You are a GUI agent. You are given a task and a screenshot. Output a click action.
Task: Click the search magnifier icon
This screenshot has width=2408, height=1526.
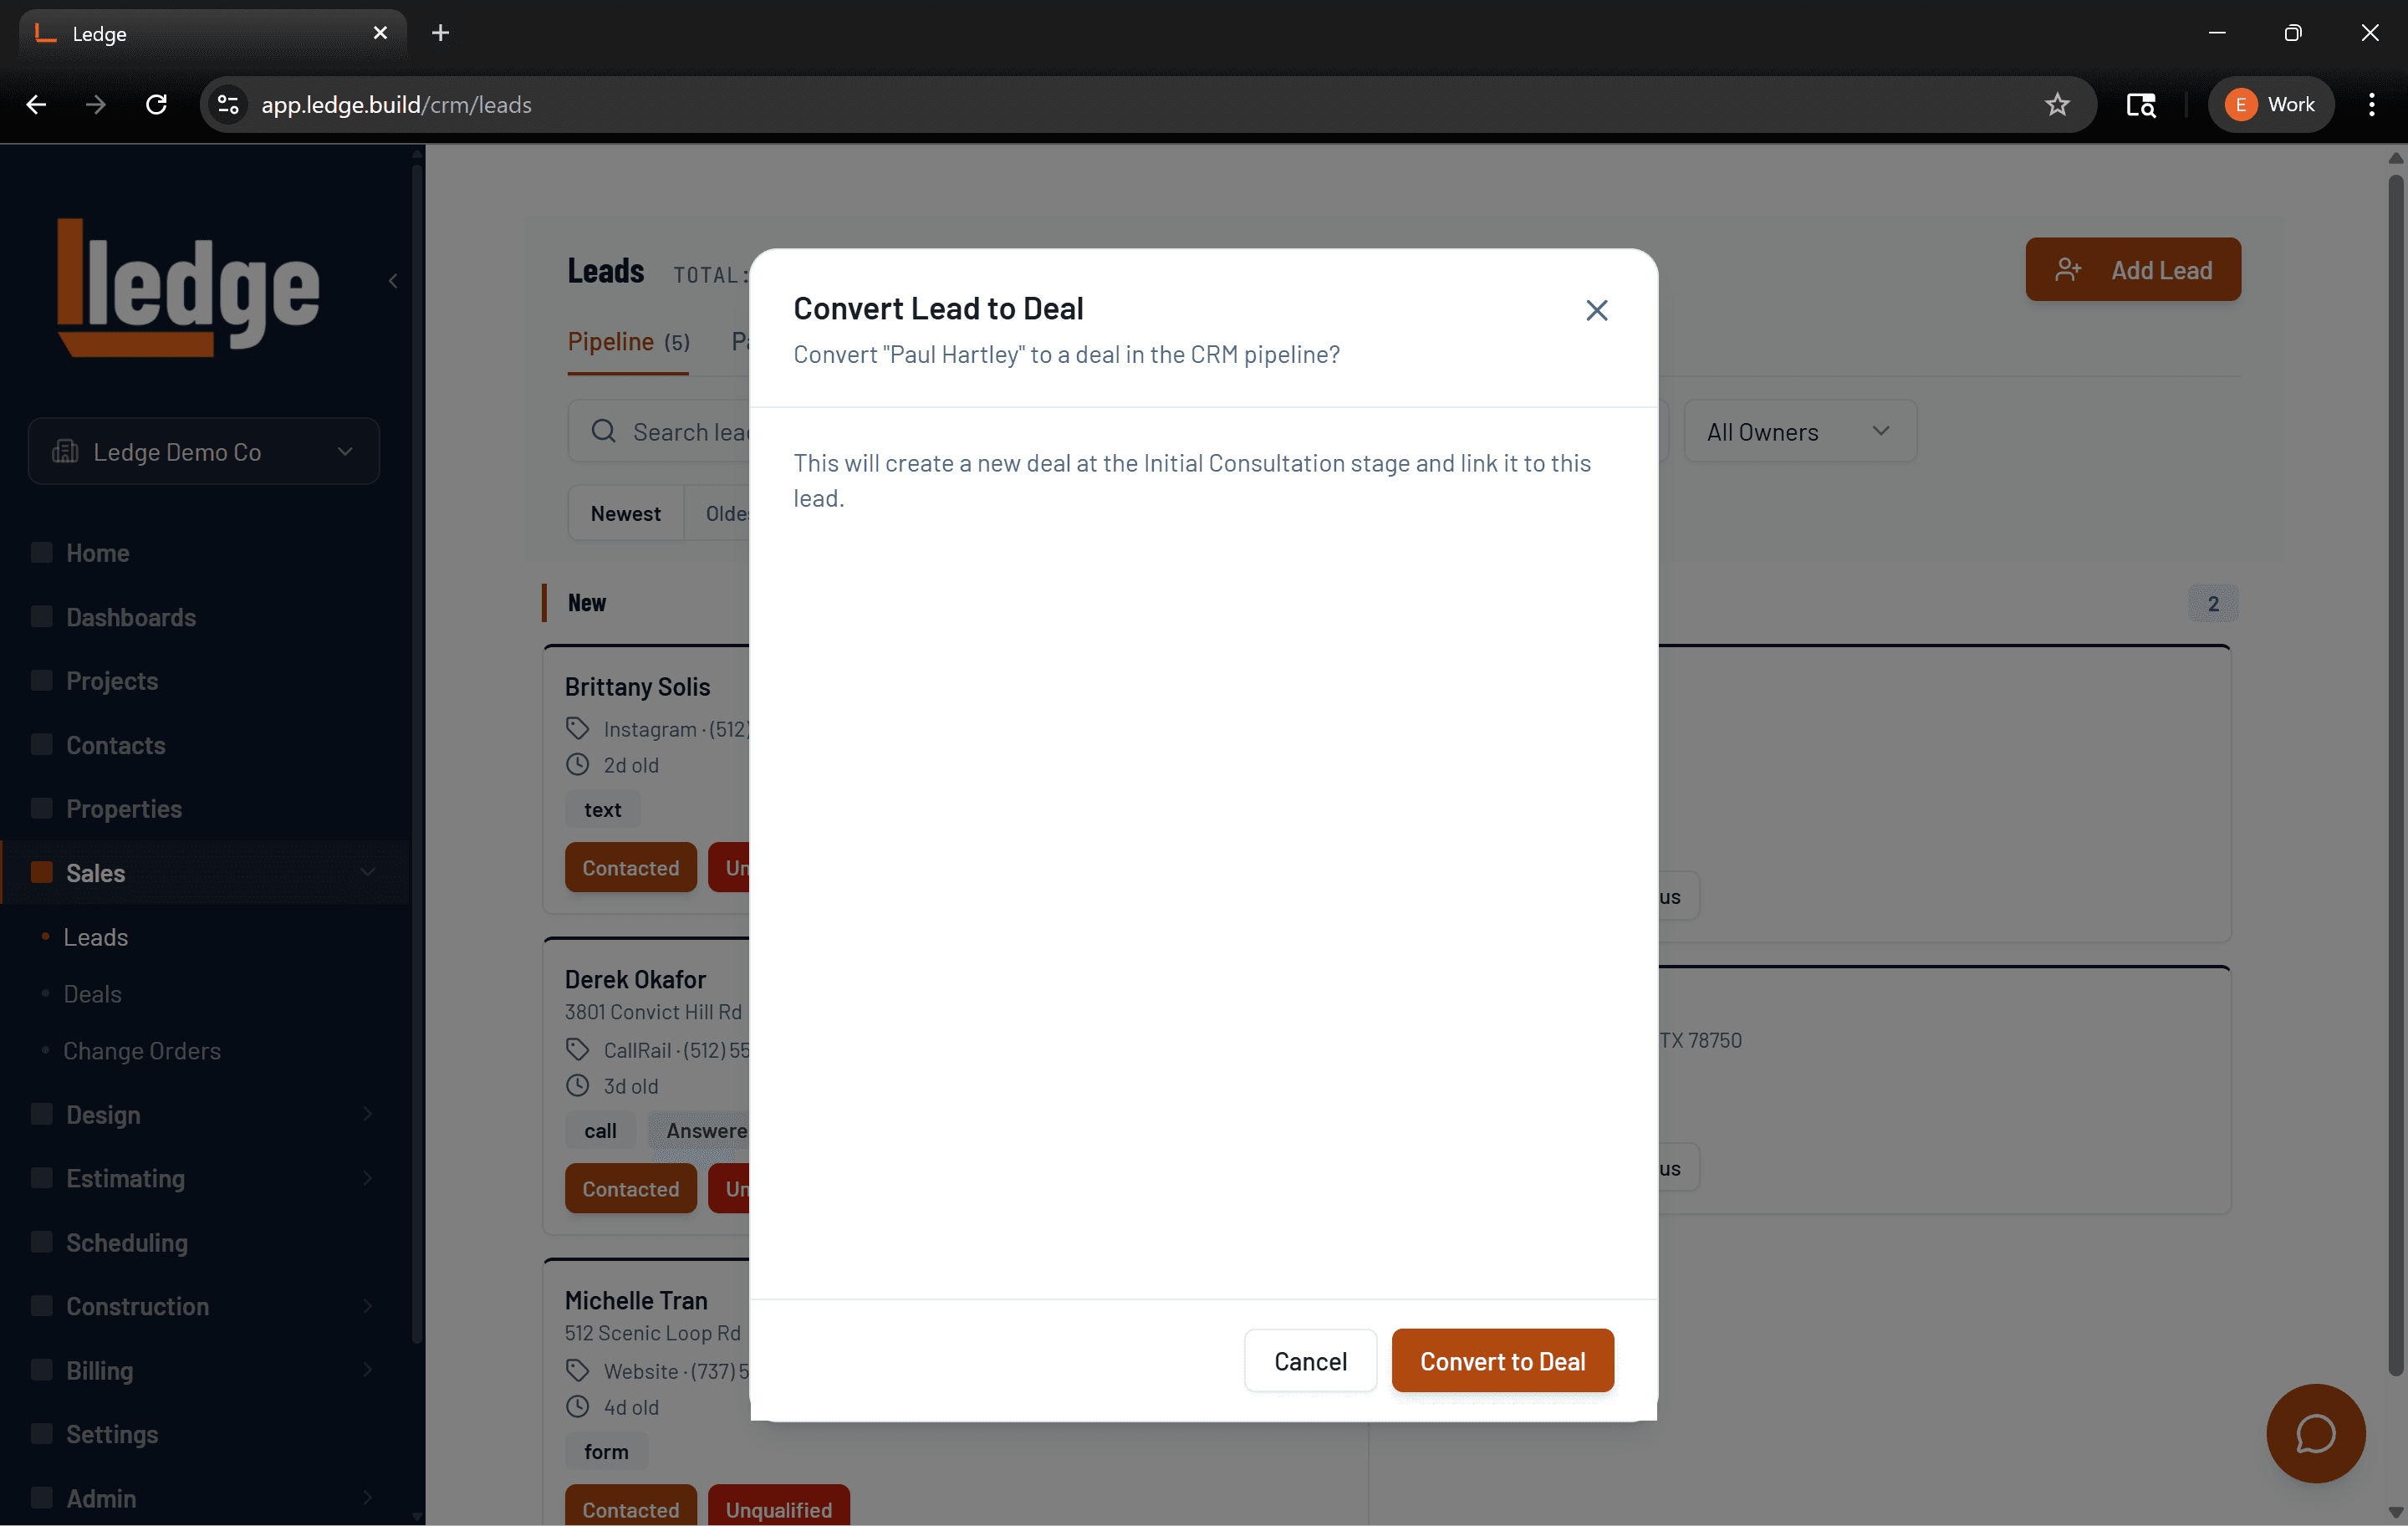(x=603, y=431)
